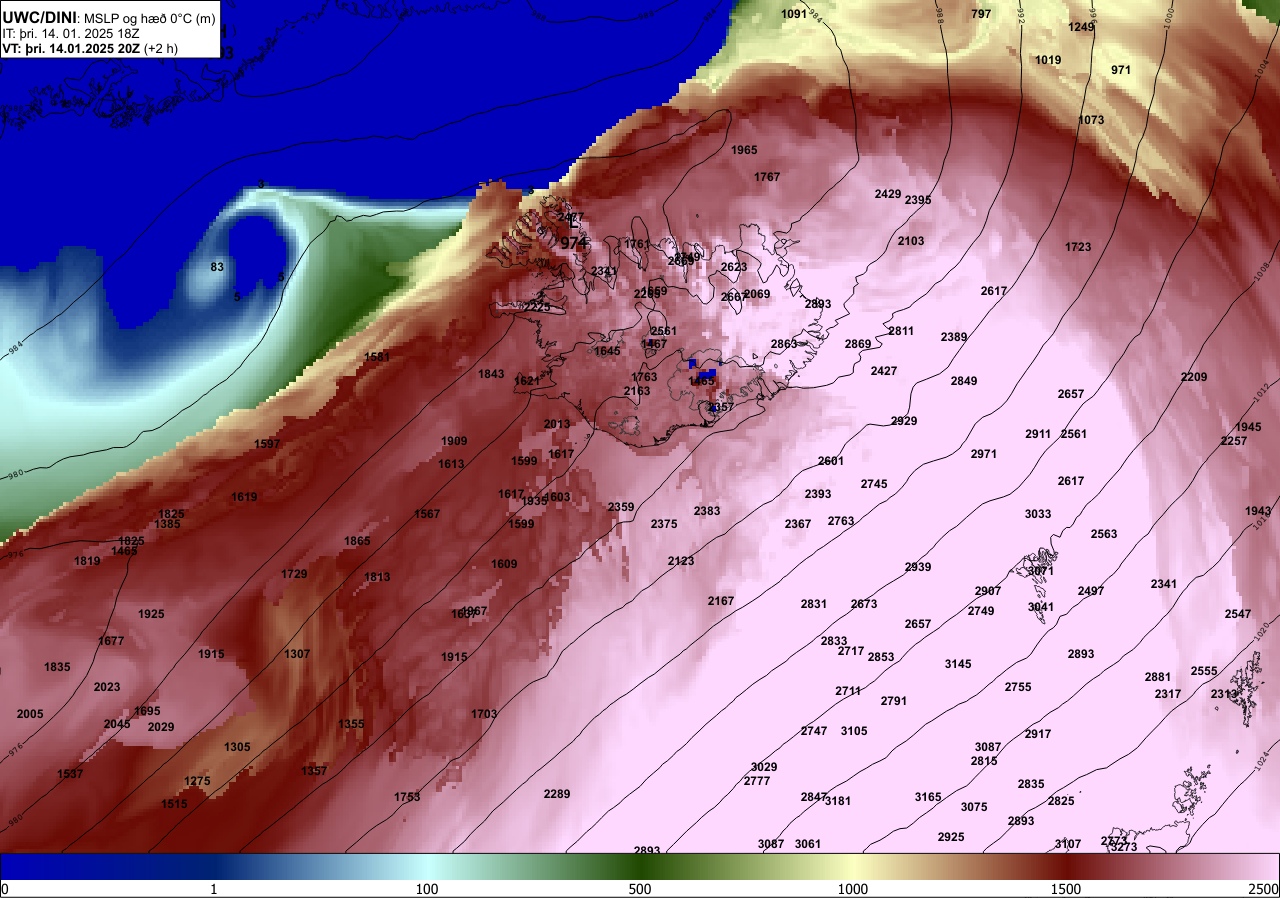1280x898 pixels.
Task: Click the value 1515
Action: [174, 804]
